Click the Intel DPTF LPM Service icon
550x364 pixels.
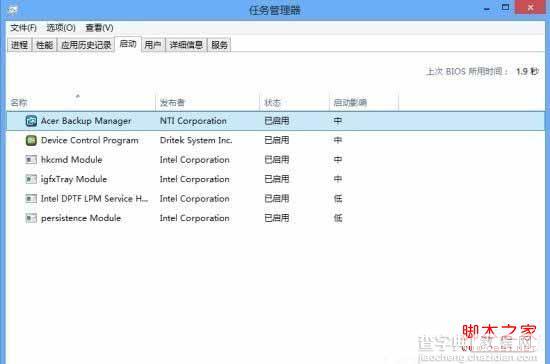31,199
